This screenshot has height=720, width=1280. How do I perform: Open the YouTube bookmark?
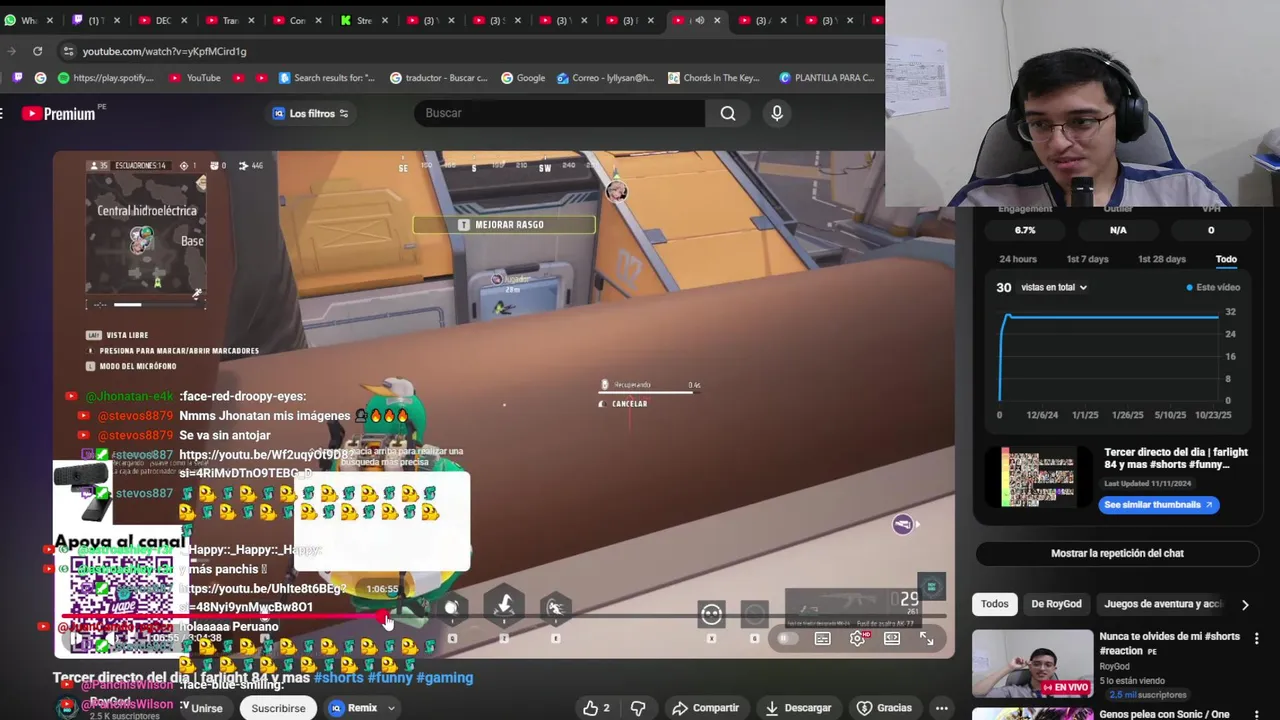point(195,78)
